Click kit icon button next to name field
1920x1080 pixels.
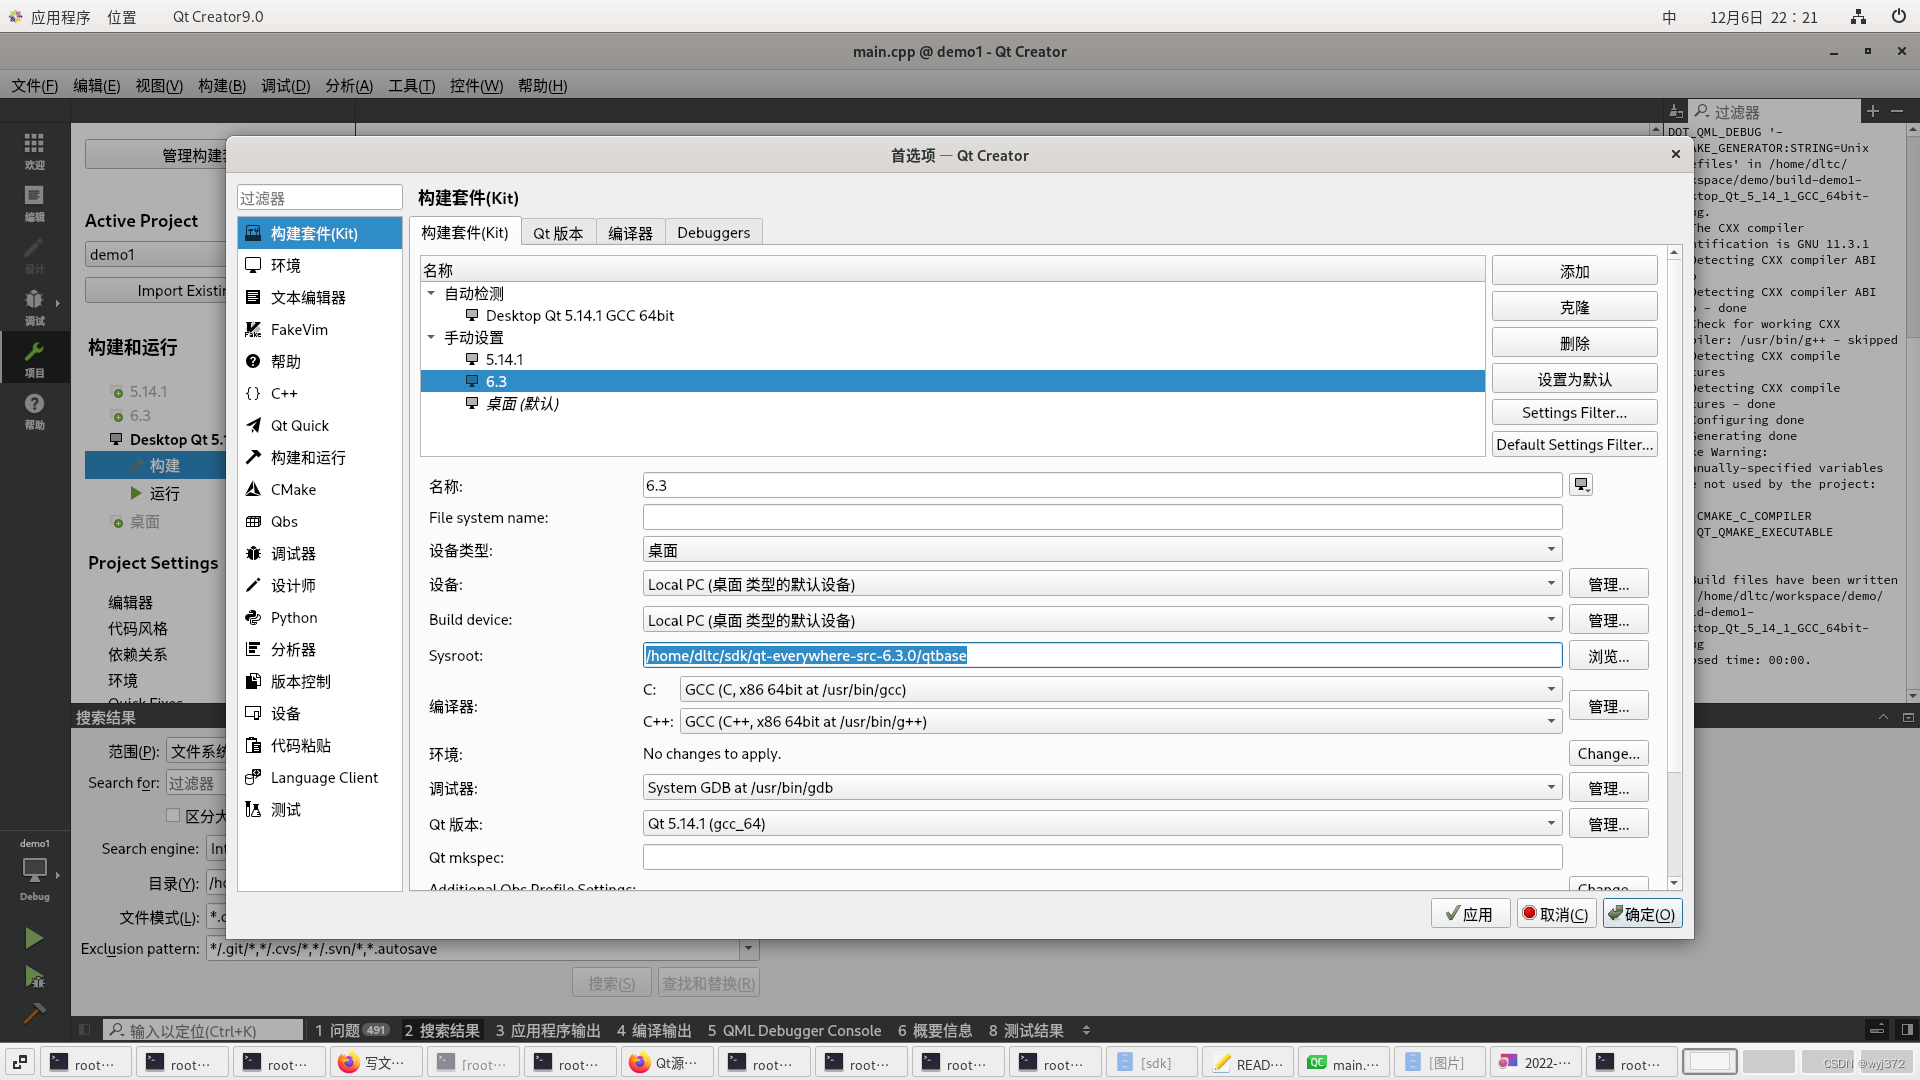1581,485
